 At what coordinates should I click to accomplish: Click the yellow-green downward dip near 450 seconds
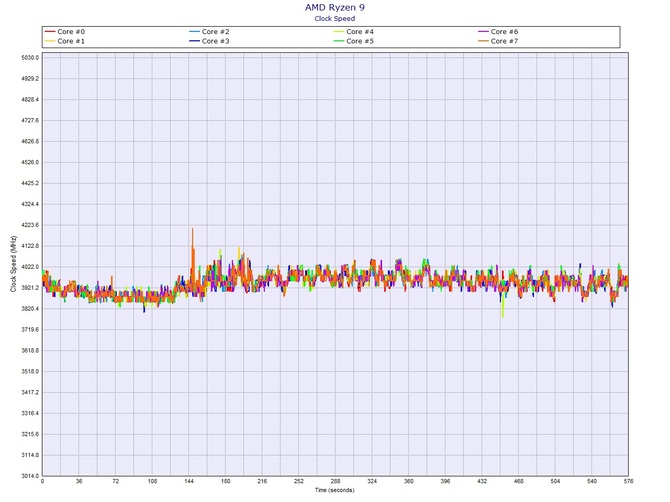point(503,307)
